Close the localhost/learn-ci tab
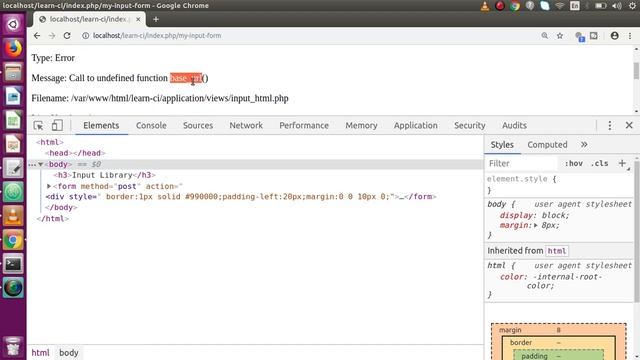640x360 pixels. point(138,19)
